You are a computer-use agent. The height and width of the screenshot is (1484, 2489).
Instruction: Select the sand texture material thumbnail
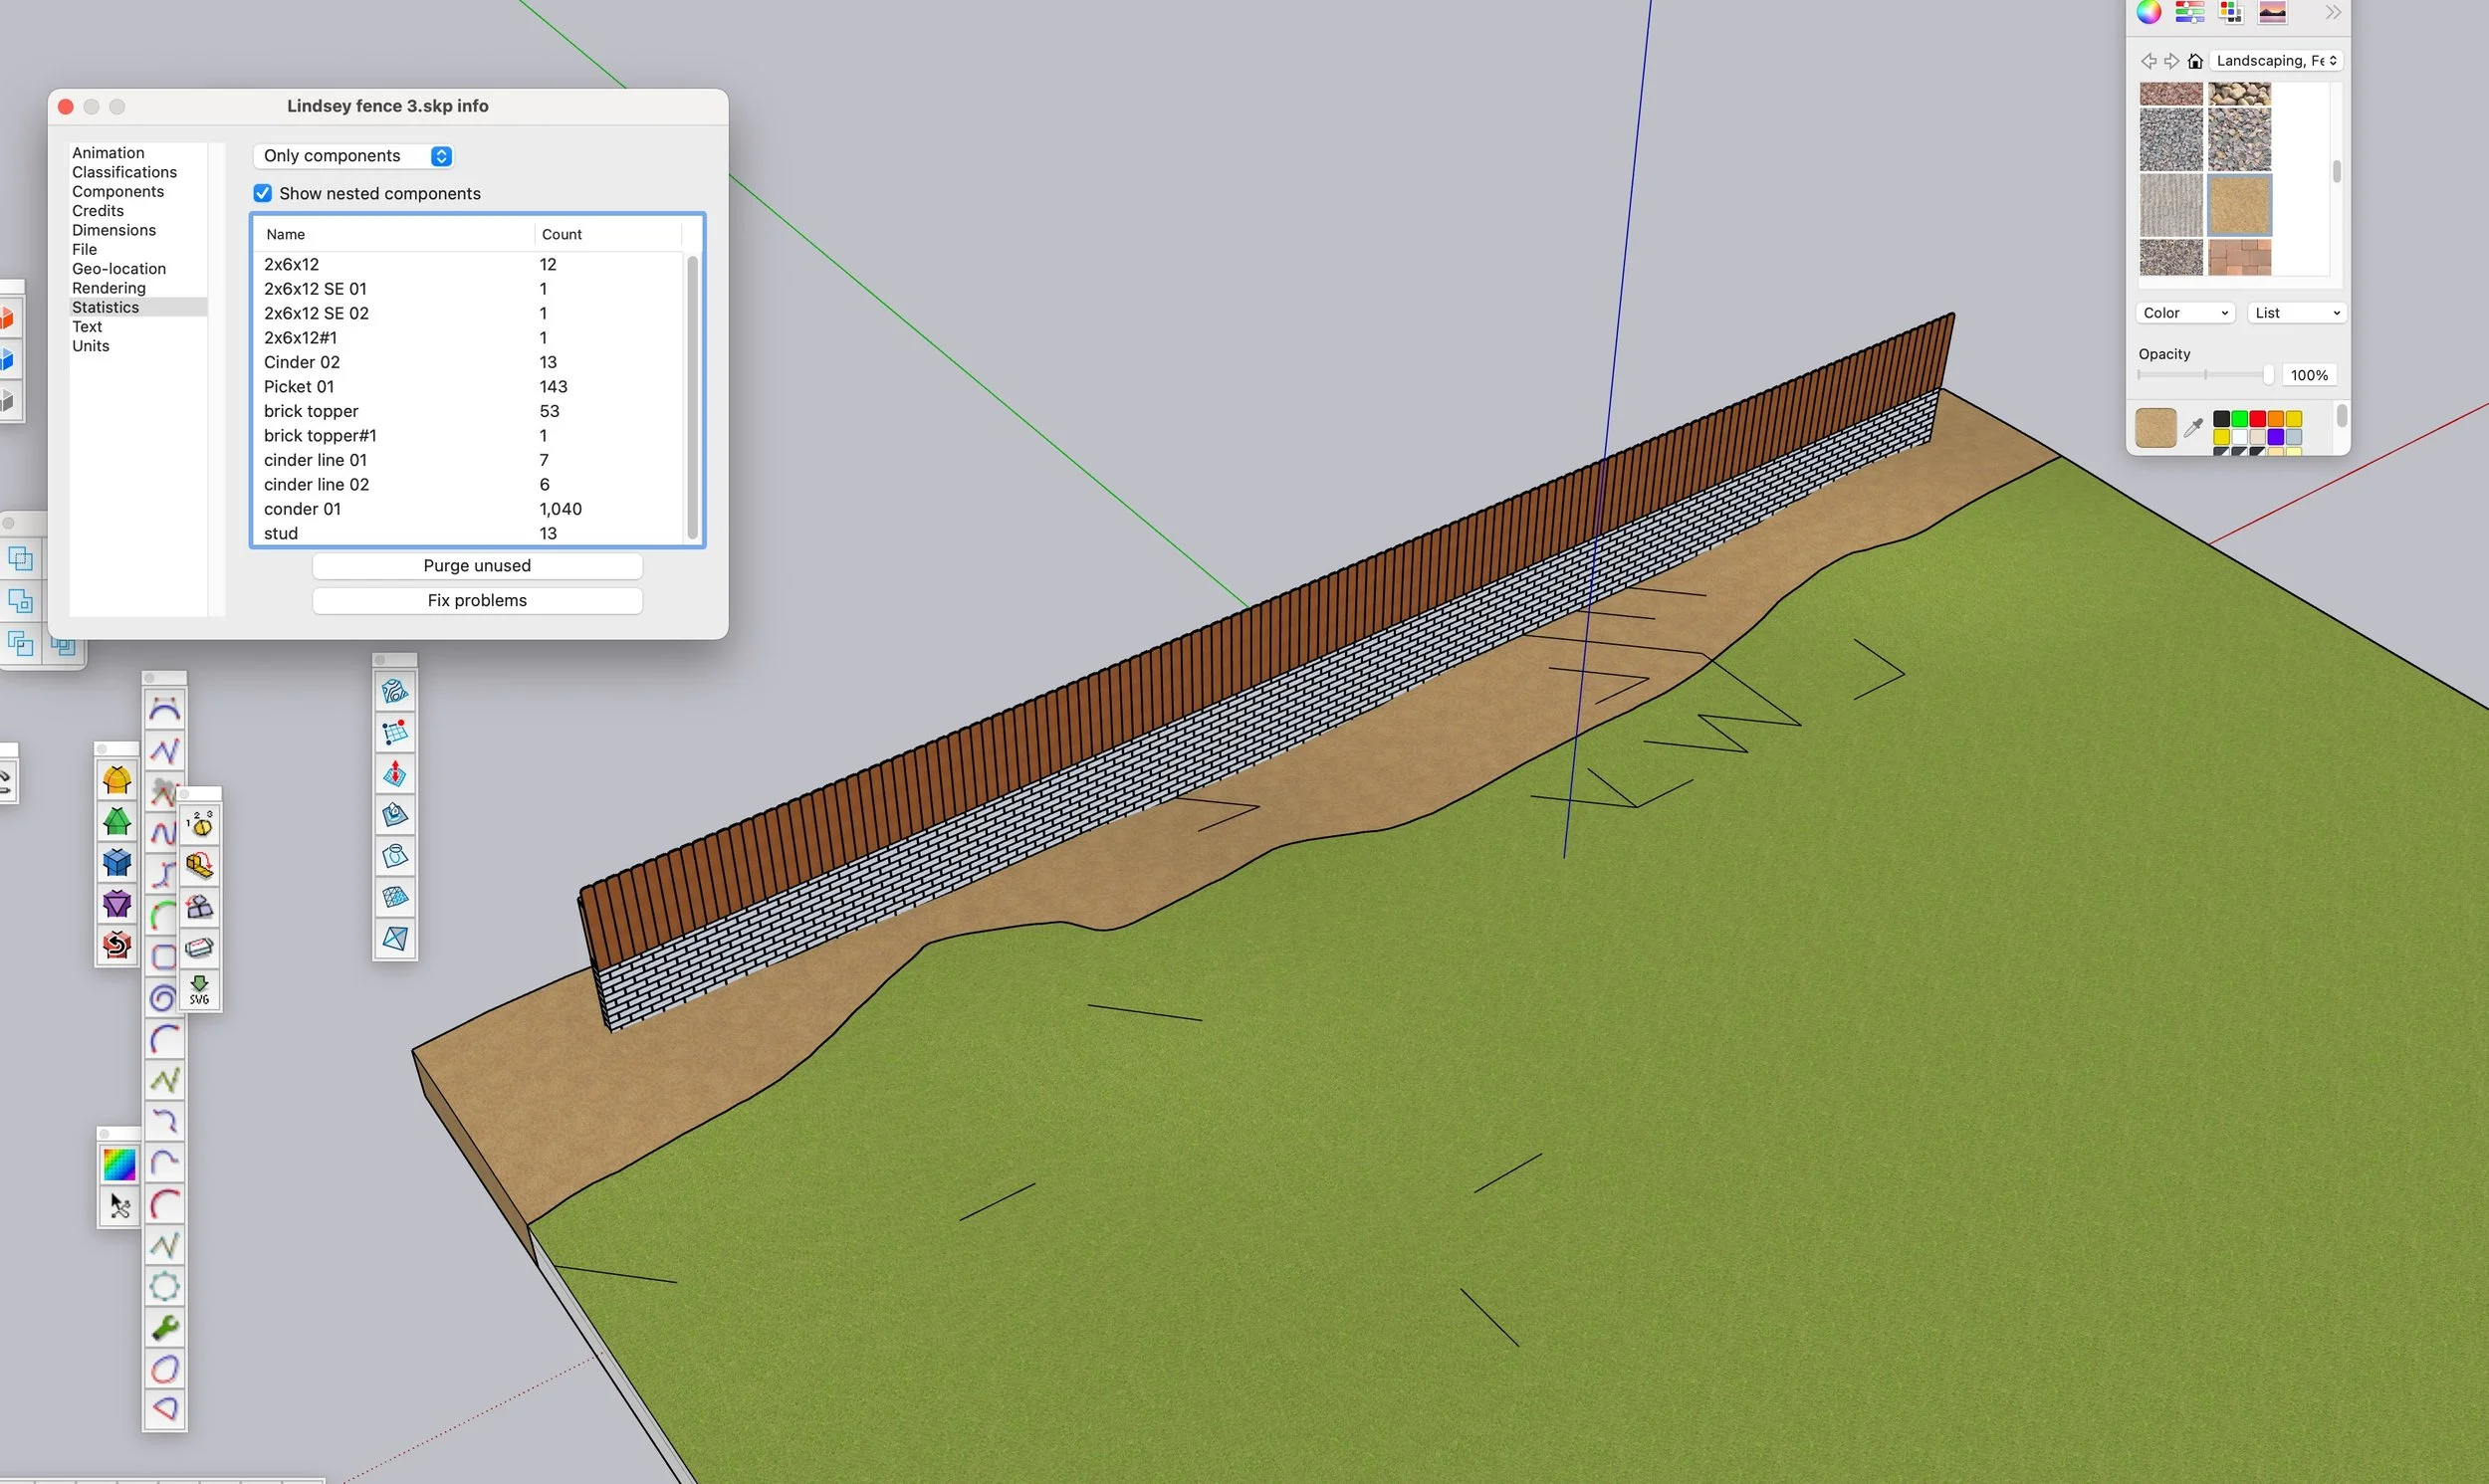click(x=2239, y=205)
